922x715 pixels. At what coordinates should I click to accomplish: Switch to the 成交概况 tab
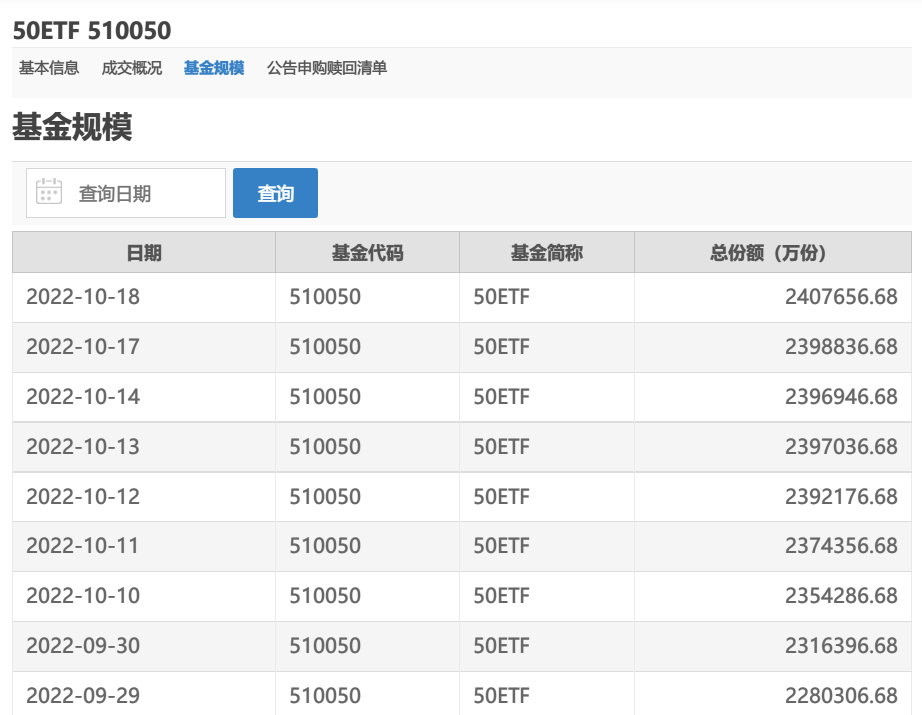(x=132, y=68)
